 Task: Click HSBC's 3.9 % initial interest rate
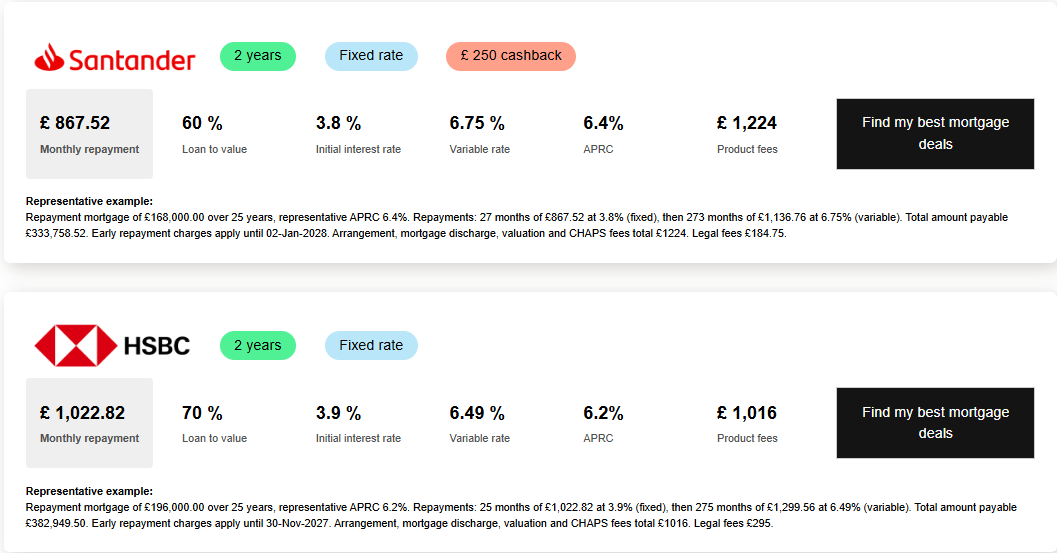(x=339, y=414)
